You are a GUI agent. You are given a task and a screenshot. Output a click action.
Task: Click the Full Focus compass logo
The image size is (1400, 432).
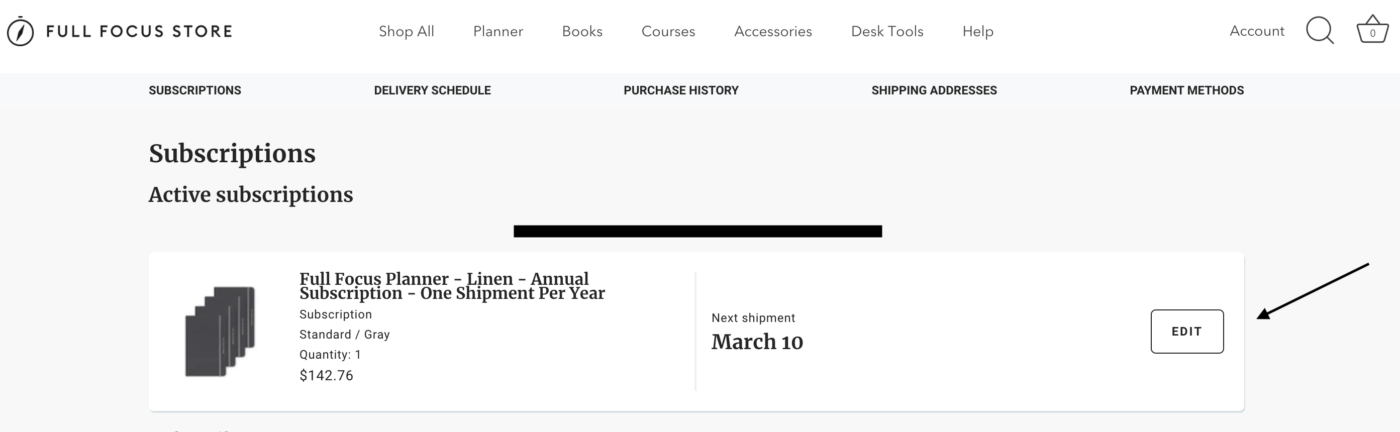tap(20, 31)
